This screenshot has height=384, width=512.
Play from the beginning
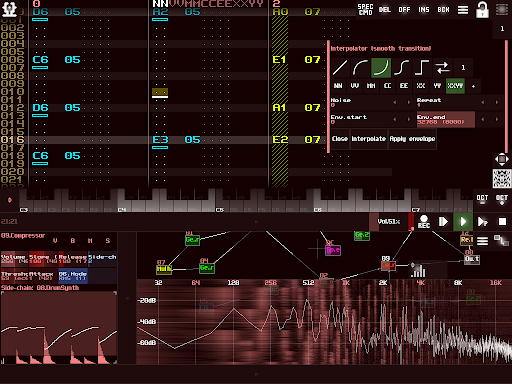coord(443,222)
